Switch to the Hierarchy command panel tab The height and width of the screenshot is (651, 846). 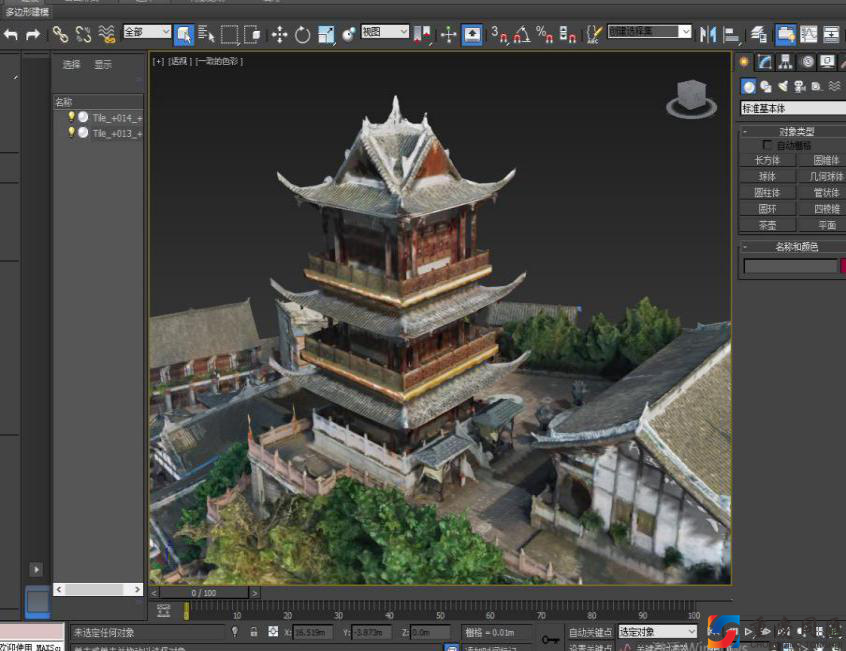pyautogui.click(x=786, y=62)
